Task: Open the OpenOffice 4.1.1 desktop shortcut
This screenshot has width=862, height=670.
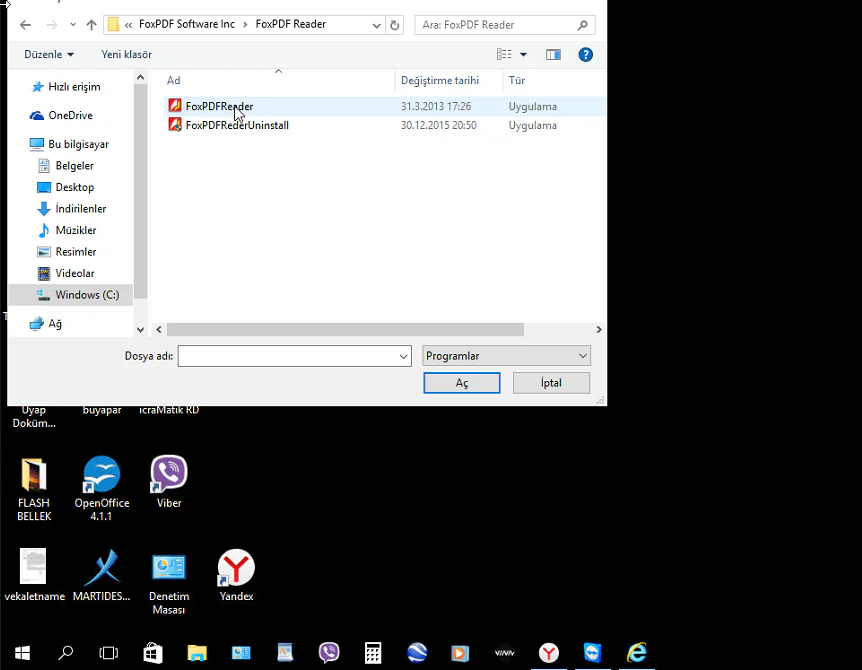Action: coord(101,482)
